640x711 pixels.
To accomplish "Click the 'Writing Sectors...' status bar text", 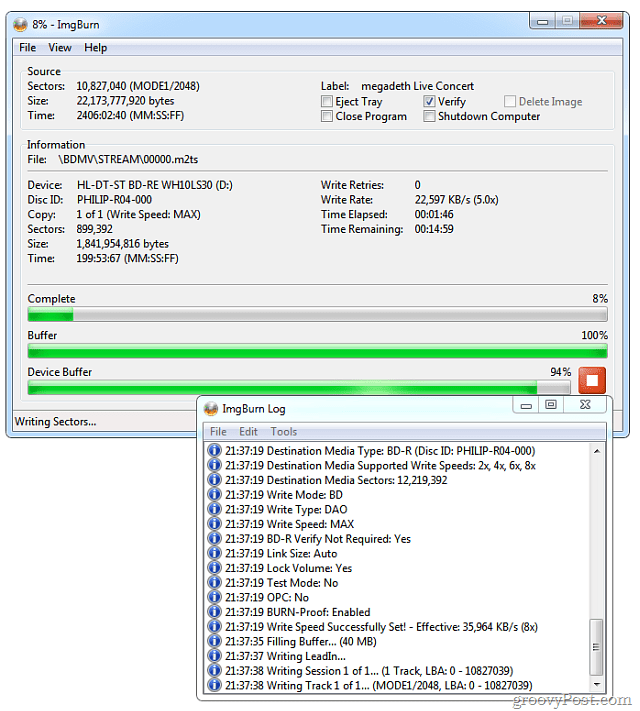I will point(55,421).
